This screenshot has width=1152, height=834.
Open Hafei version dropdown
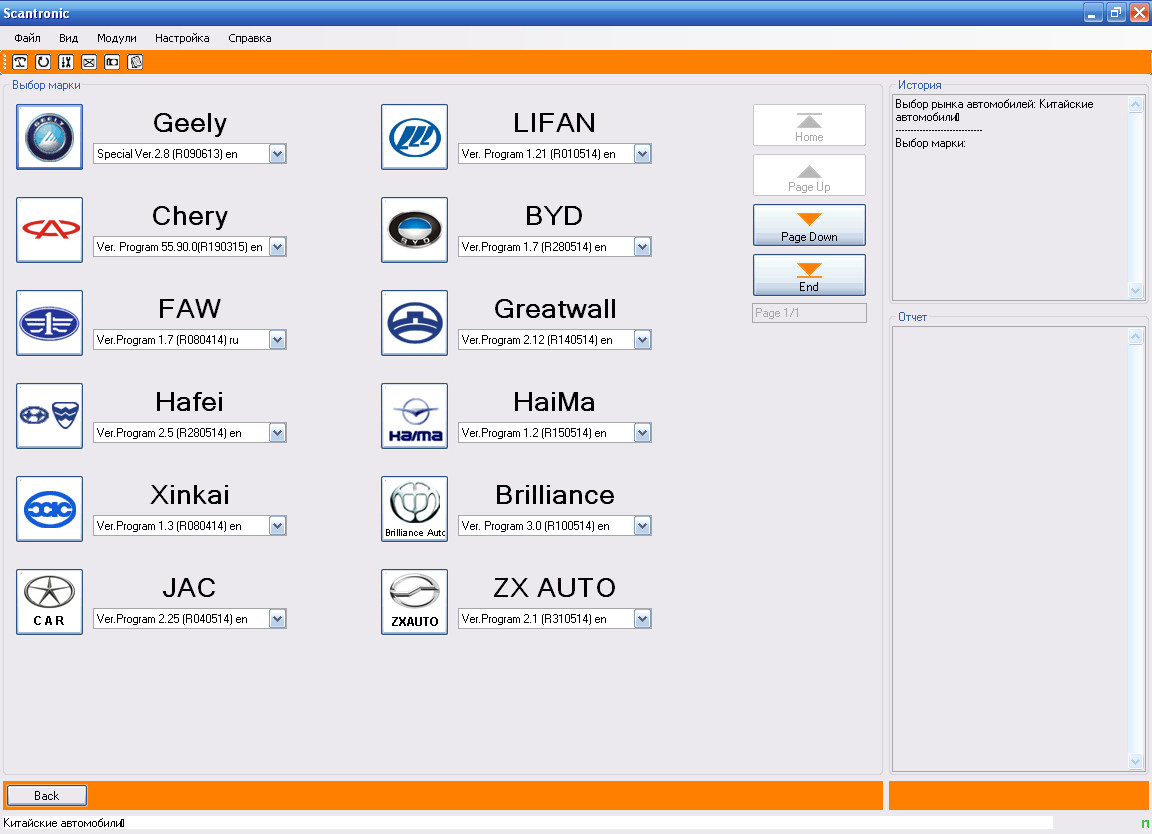277,433
